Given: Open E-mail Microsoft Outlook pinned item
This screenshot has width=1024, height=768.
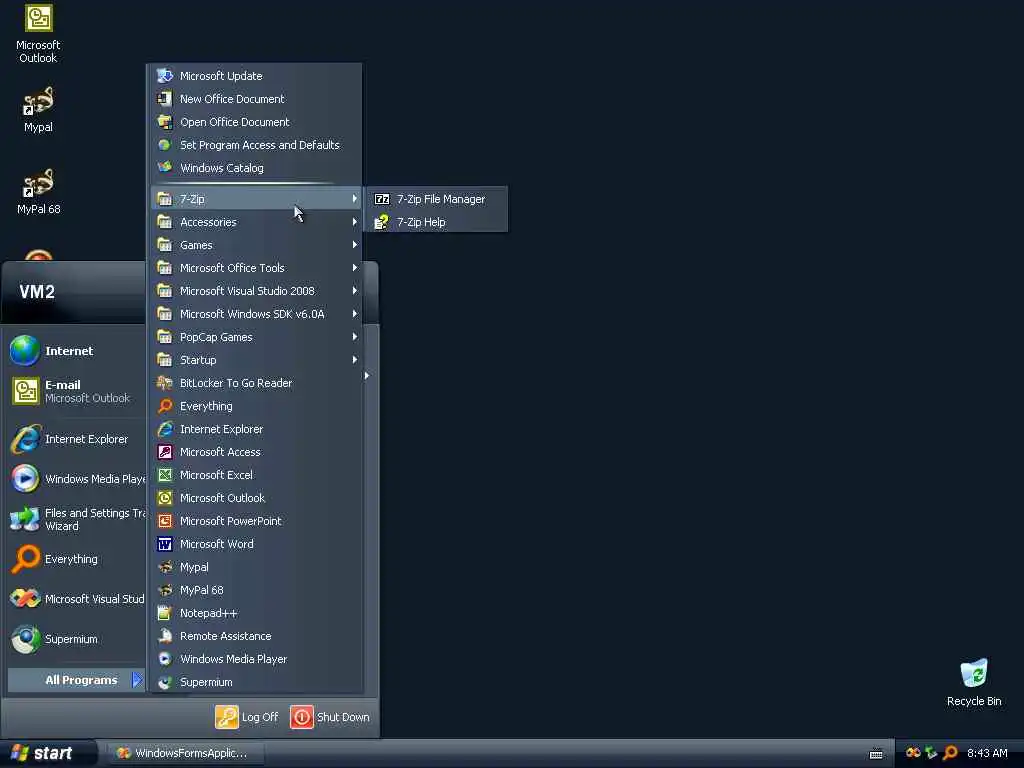Looking at the screenshot, I should 76,391.
